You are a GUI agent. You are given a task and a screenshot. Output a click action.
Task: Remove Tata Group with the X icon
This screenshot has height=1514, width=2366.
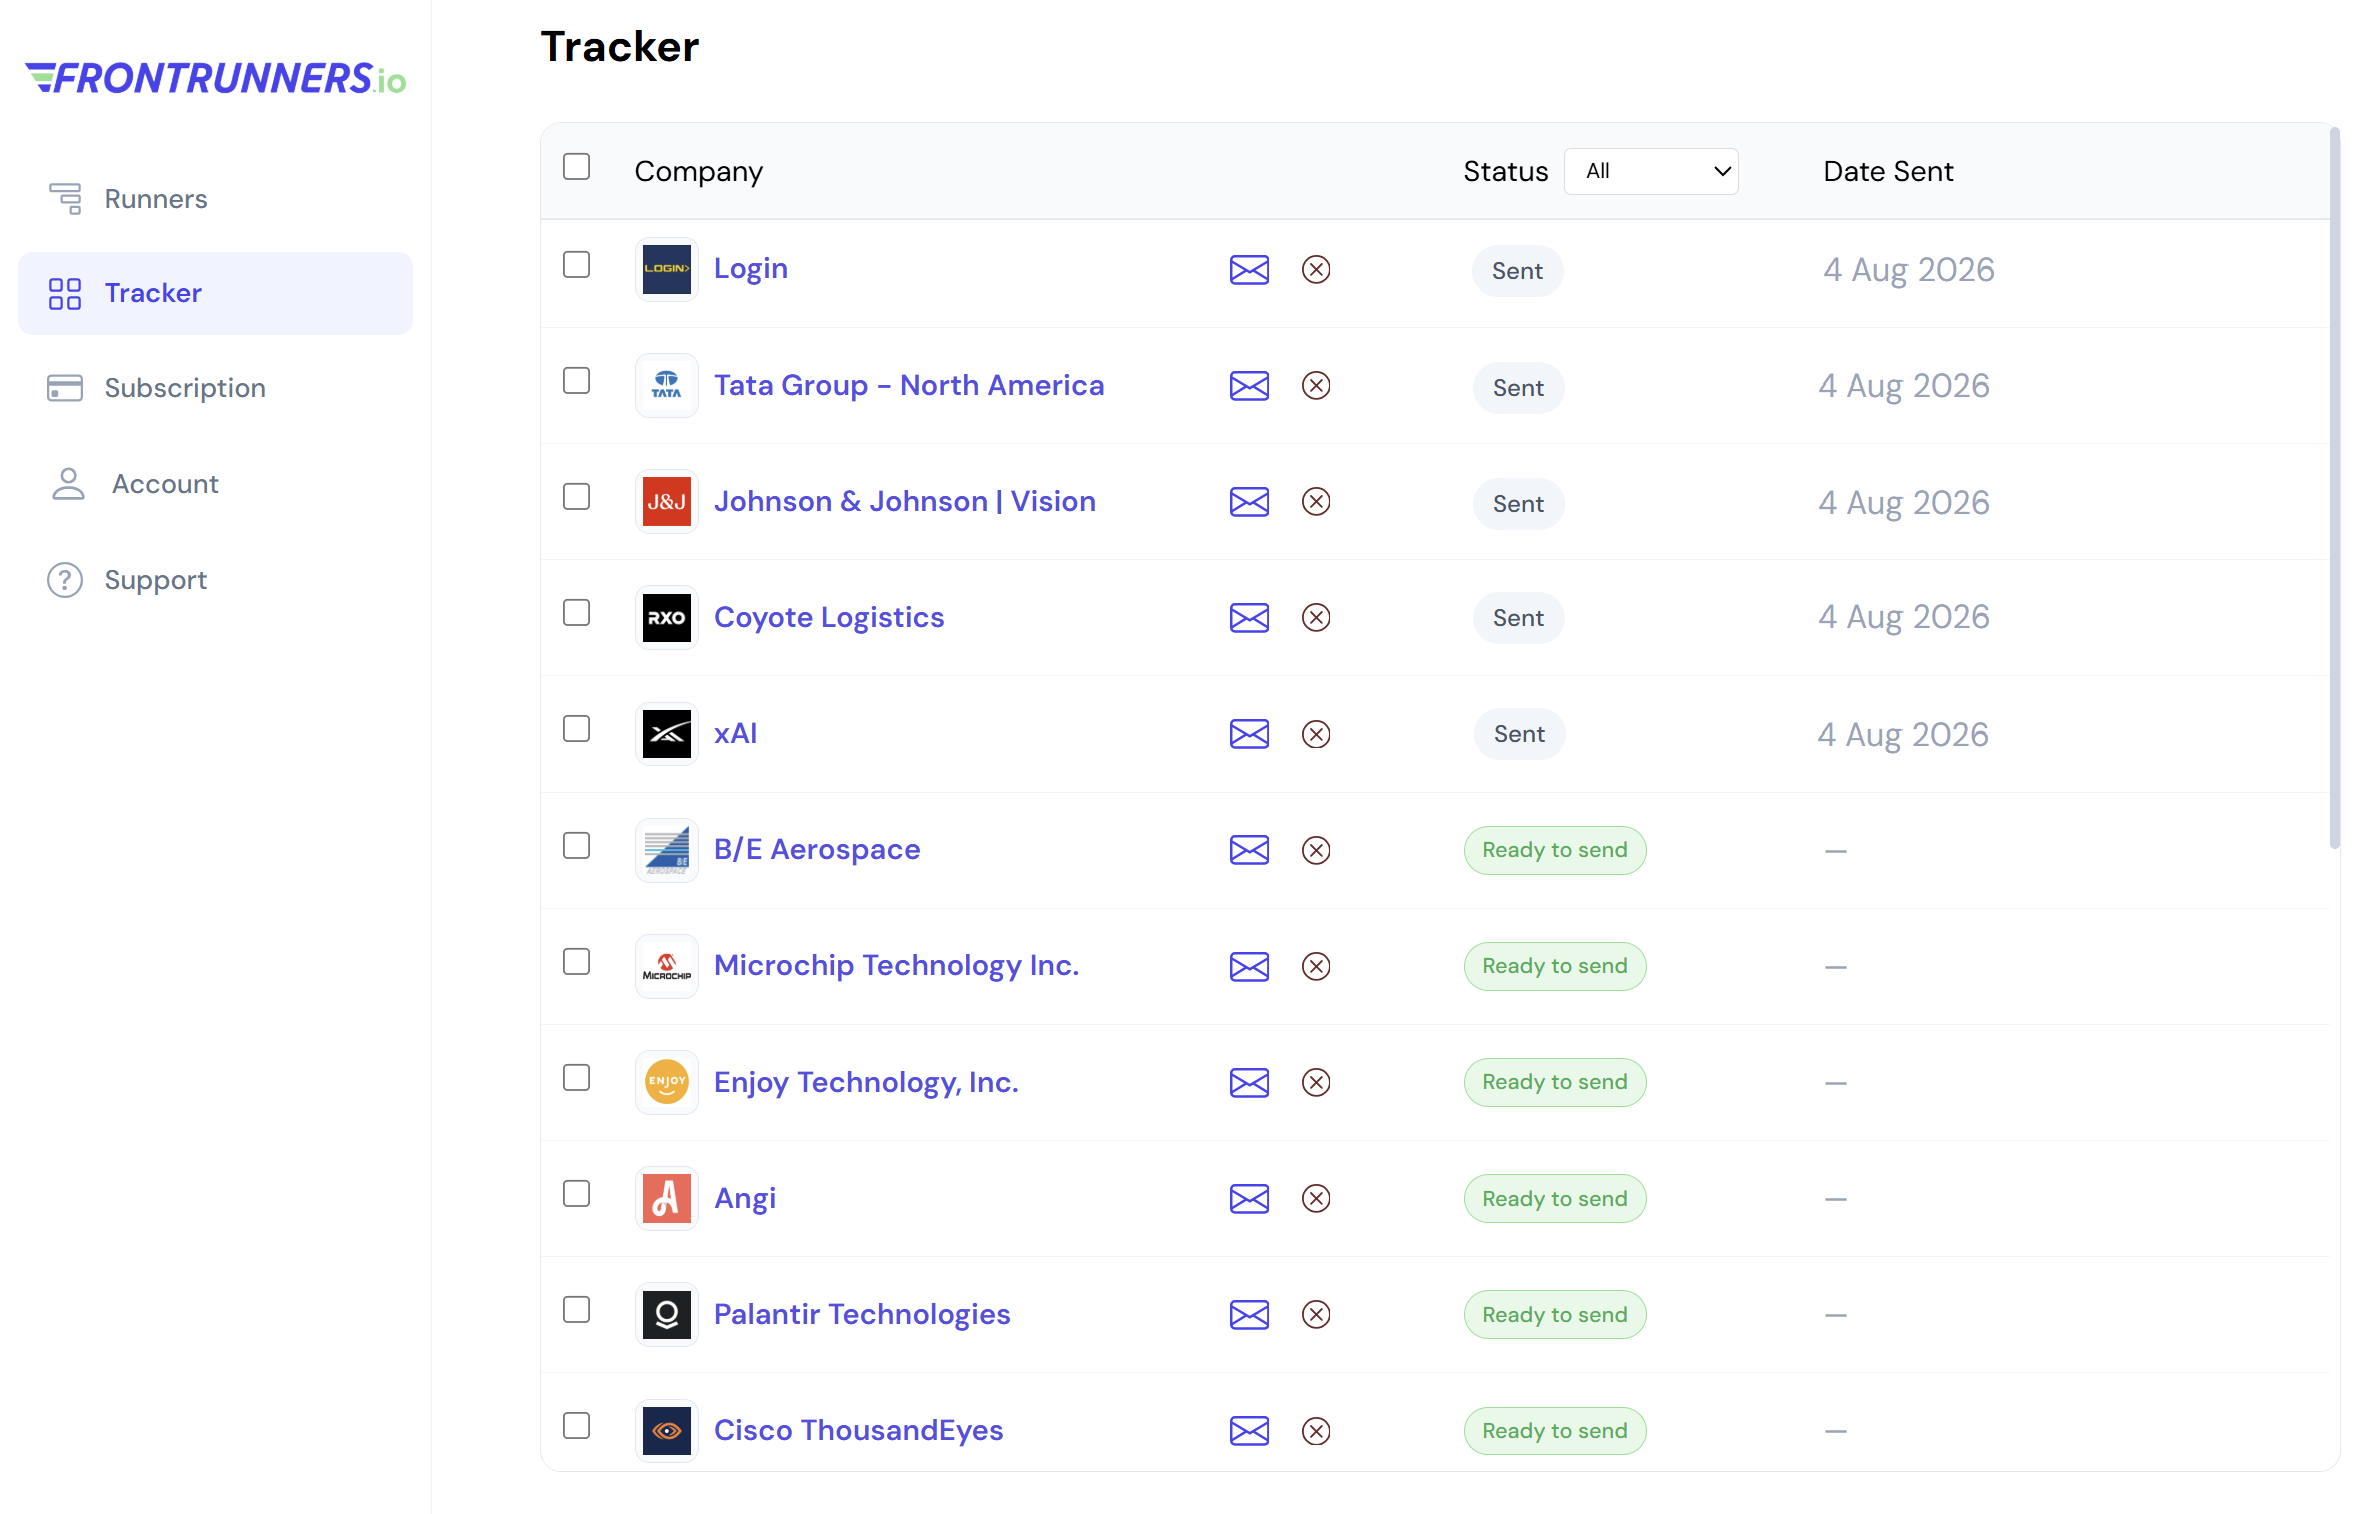(1316, 386)
